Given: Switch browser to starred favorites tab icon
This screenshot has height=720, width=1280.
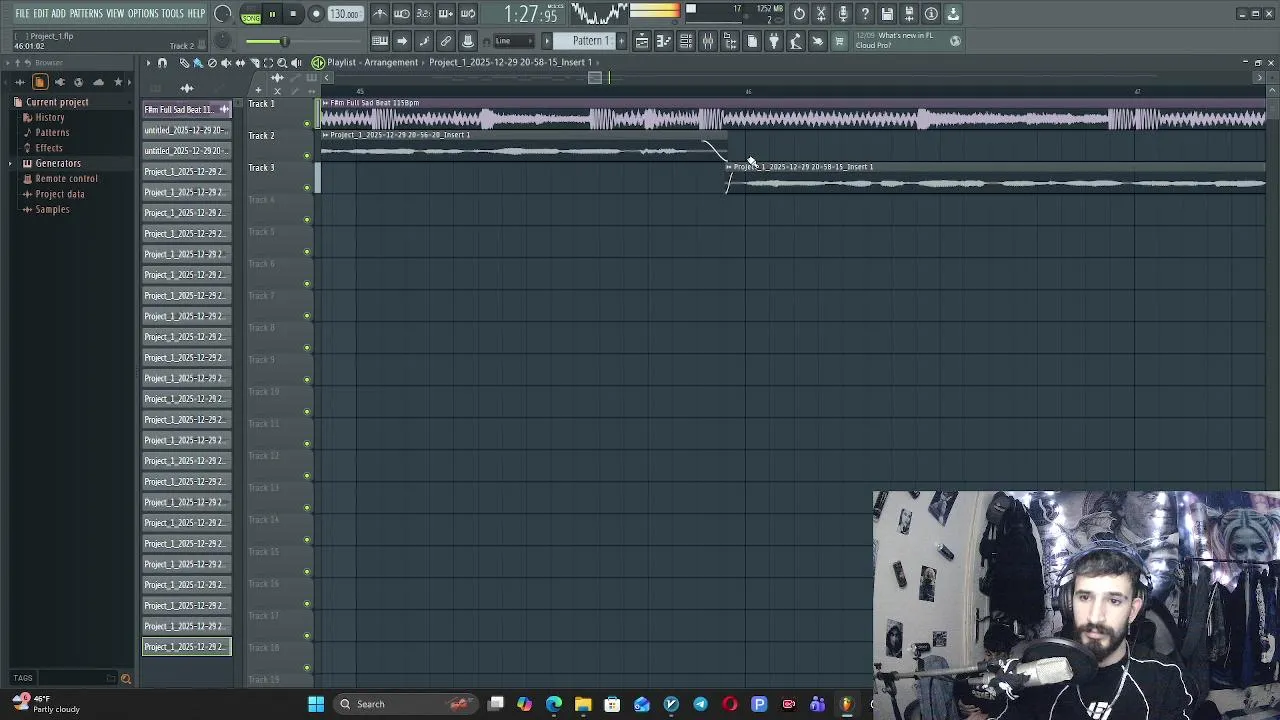Looking at the screenshot, I should [118, 82].
